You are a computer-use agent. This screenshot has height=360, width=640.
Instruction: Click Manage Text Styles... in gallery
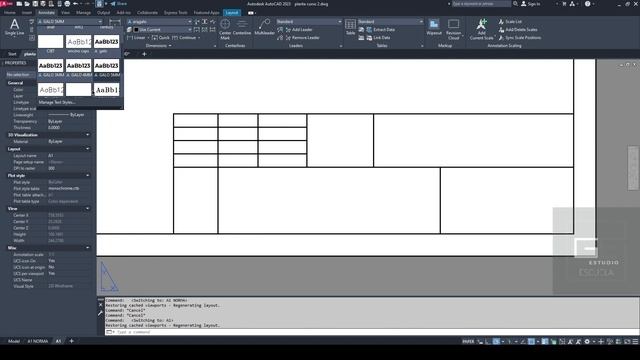pos(57,102)
